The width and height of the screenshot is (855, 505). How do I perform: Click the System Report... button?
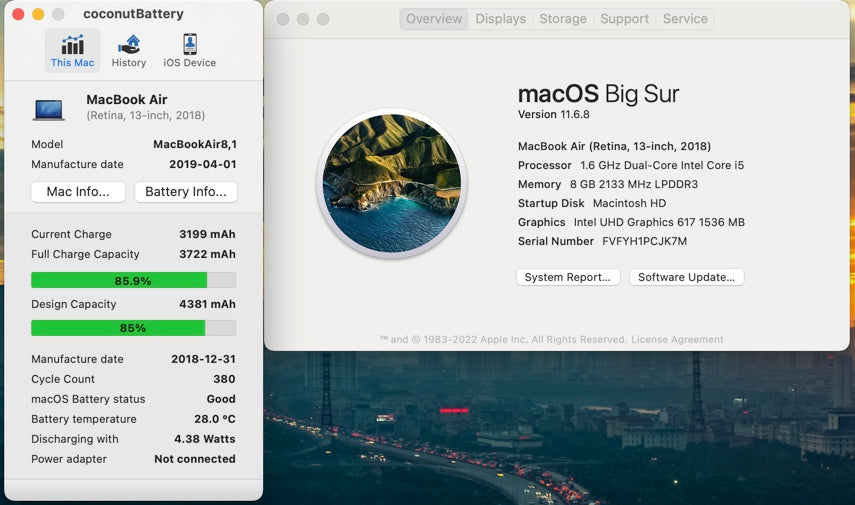tap(568, 277)
